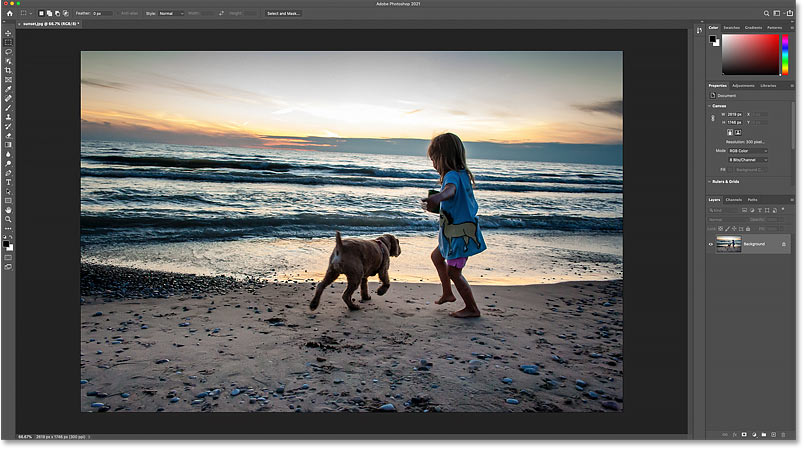
Task: Expand the Rulers & Grids section
Action: 710,181
